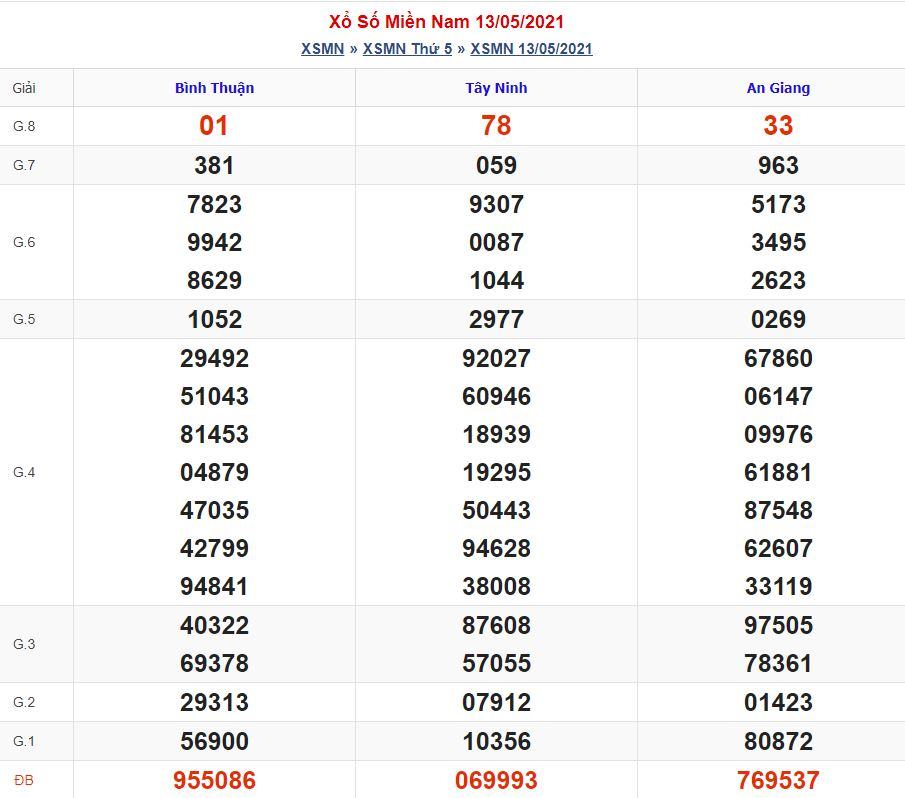Click the G.4 number 04879
The image size is (905, 798).
pos(214,473)
